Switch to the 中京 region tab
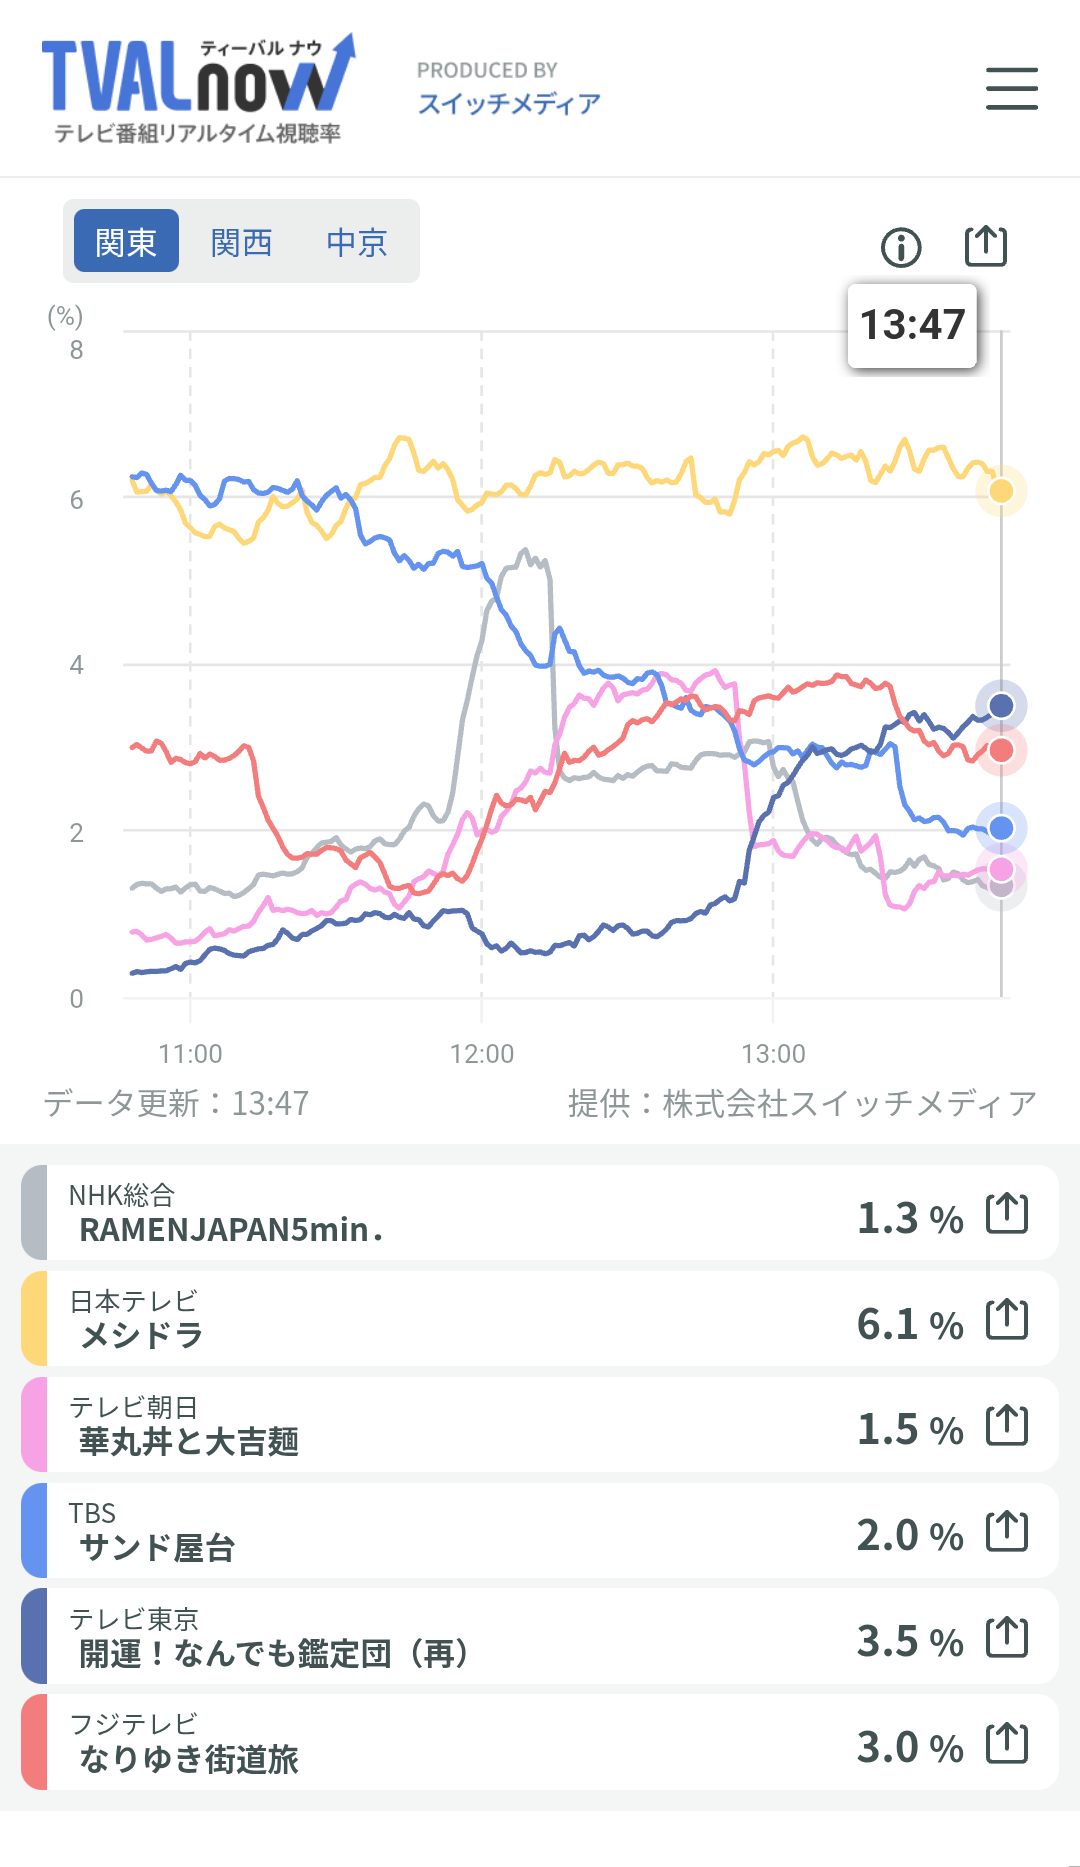 click(357, 241)
